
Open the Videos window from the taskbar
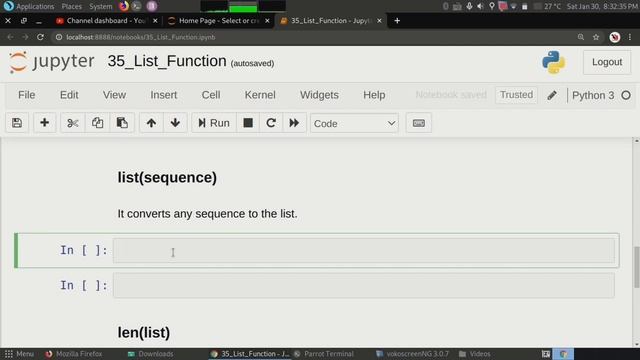[x=475, y=354]
